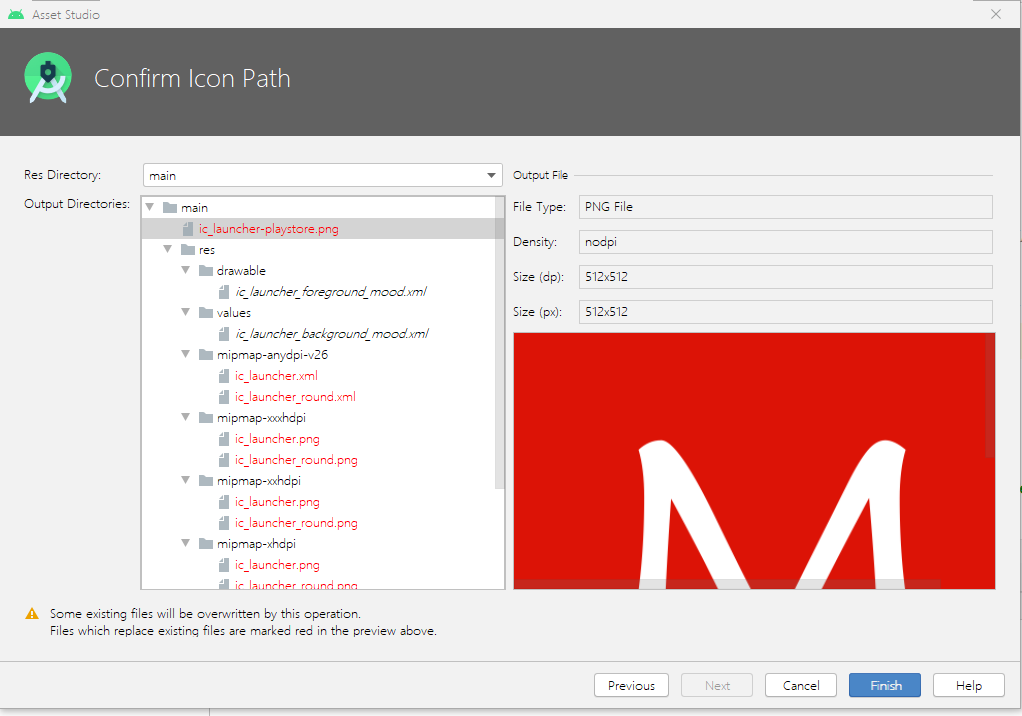The height and width of the screenshot is (716, 1022).
Task: Click the Cancel button
Action: pos(801,686)
